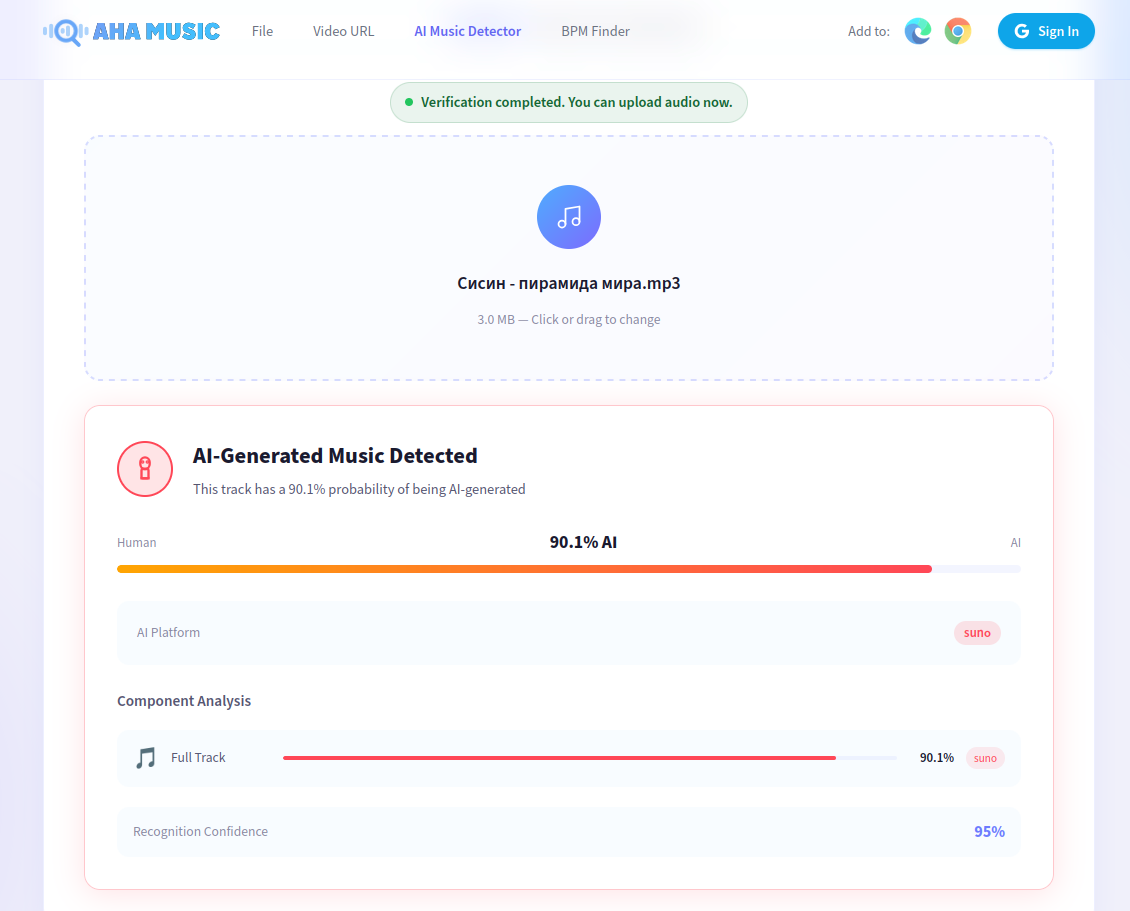Click the 95% confidence value
The height and width of the screenshot is (911, 1130).
[989, 831]
